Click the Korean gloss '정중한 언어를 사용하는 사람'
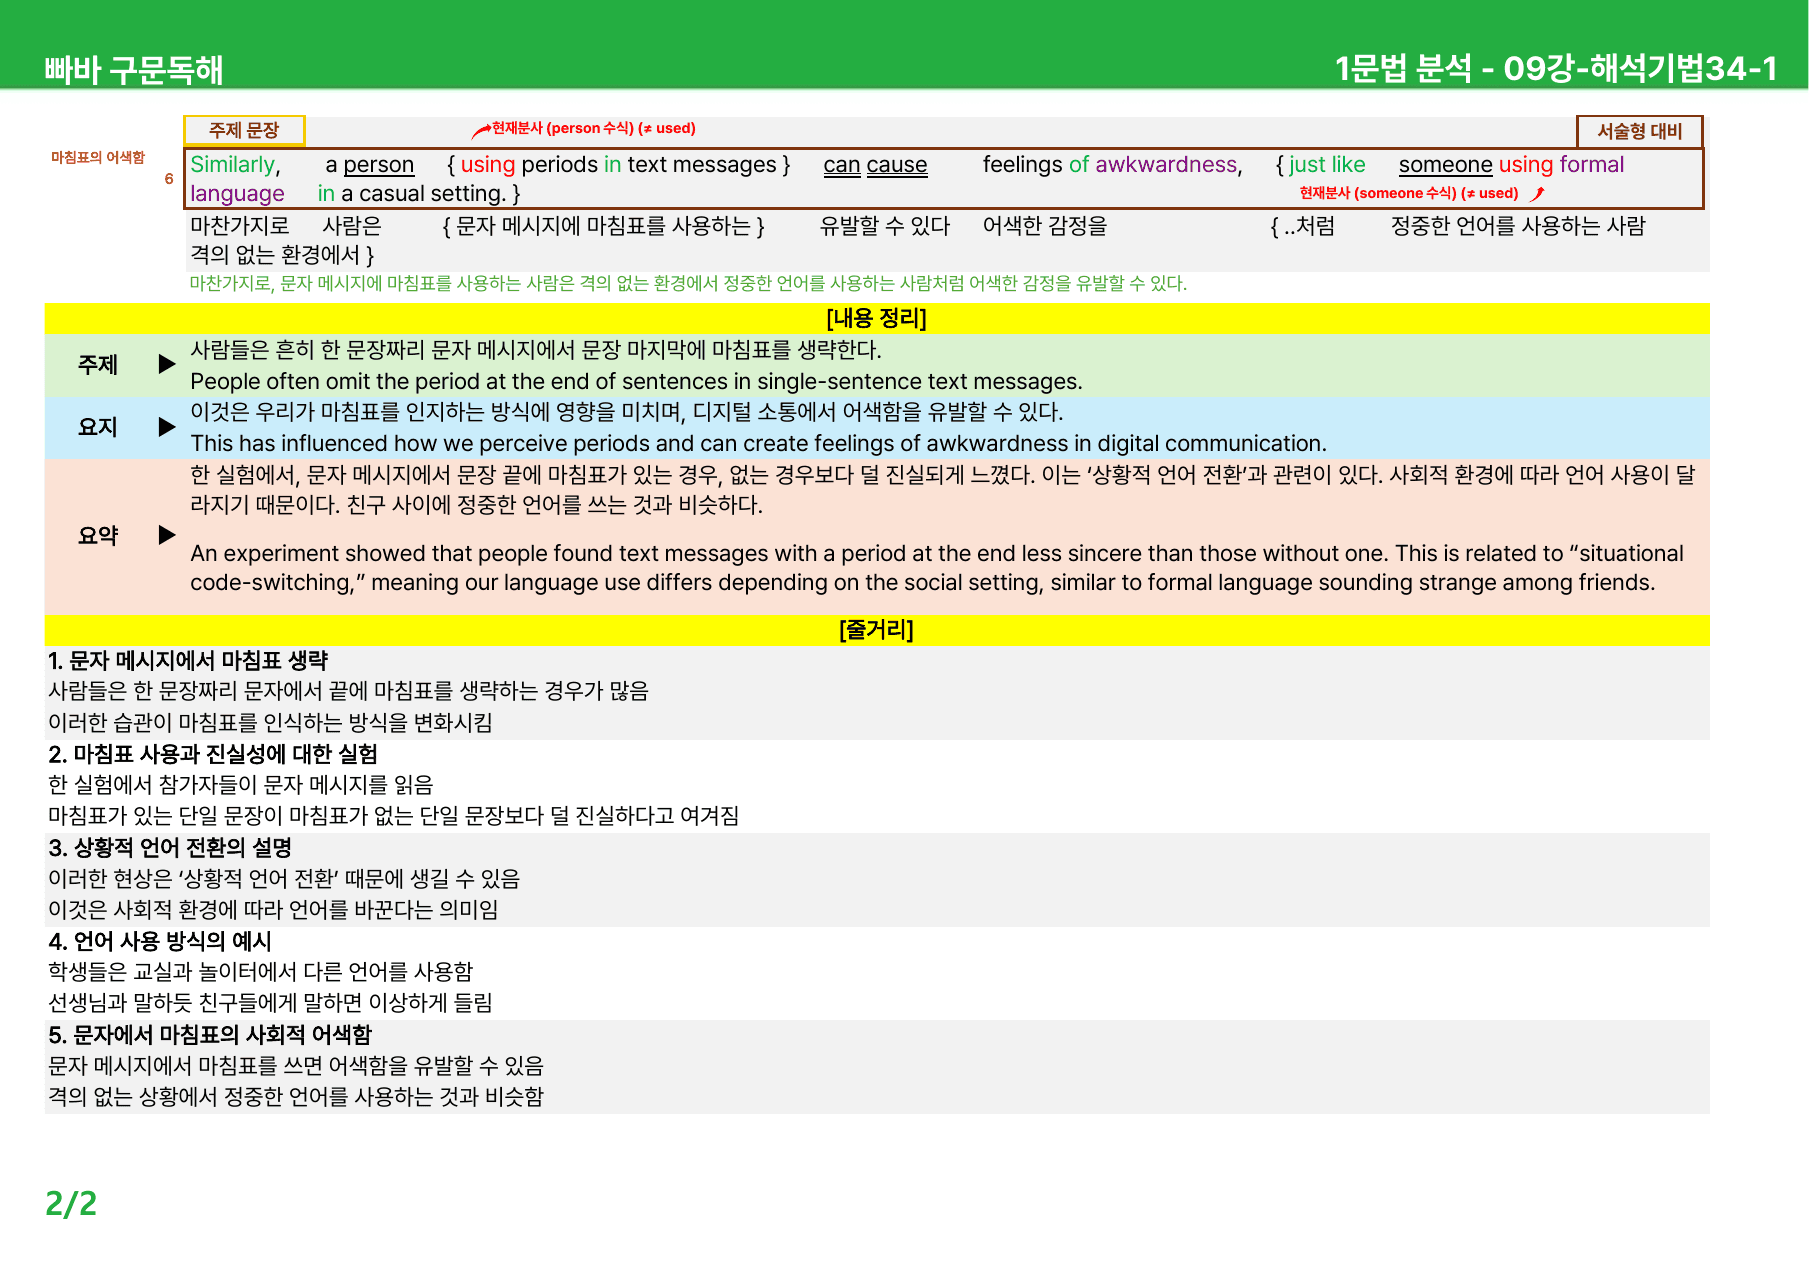This screenshot has height=1279, width=1809. pos(1518,227)
